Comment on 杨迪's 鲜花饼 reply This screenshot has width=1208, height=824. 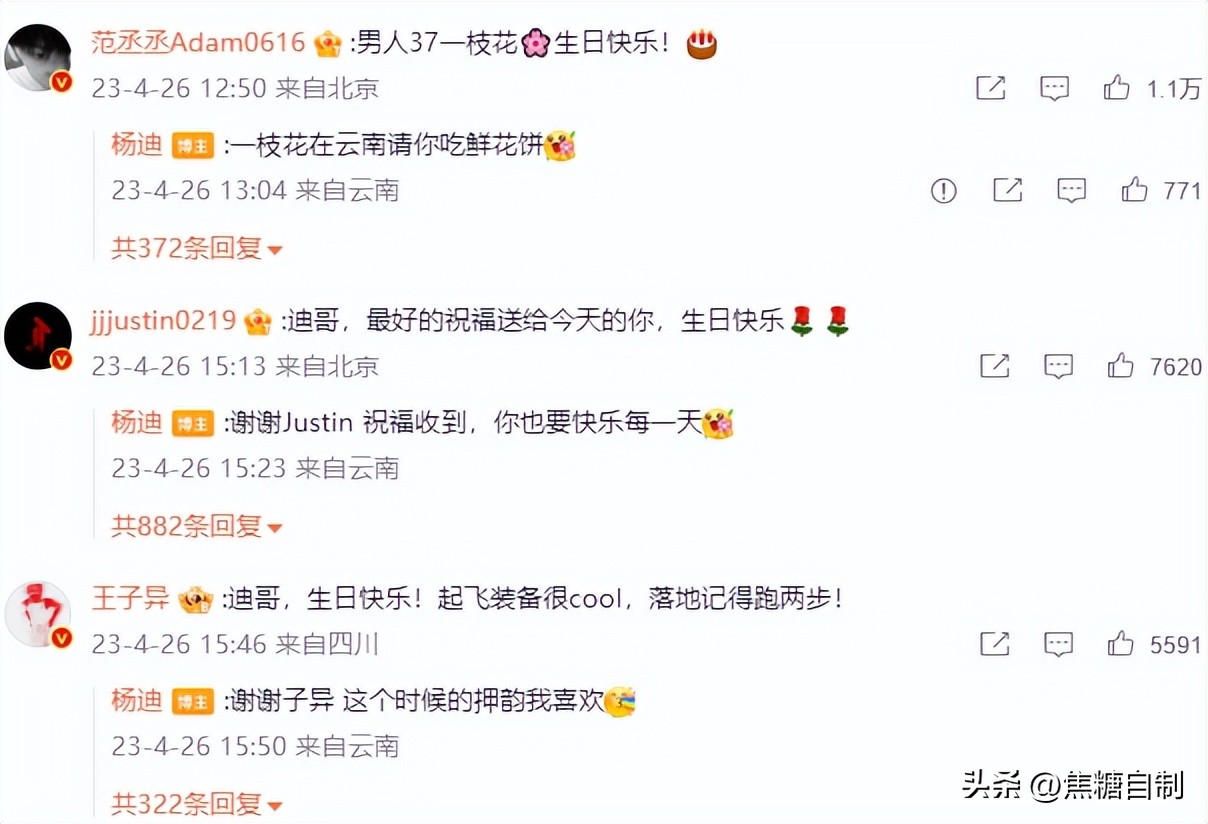coord(1071,190)
